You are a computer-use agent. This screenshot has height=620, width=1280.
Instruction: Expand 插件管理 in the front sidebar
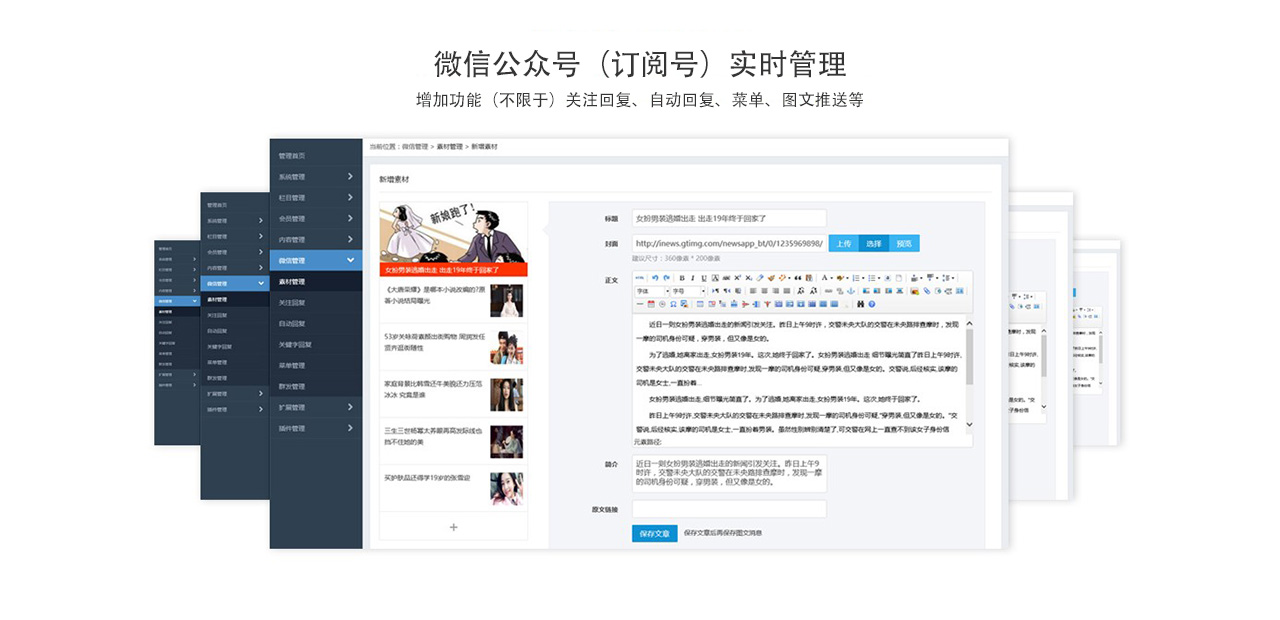[316, 429]
